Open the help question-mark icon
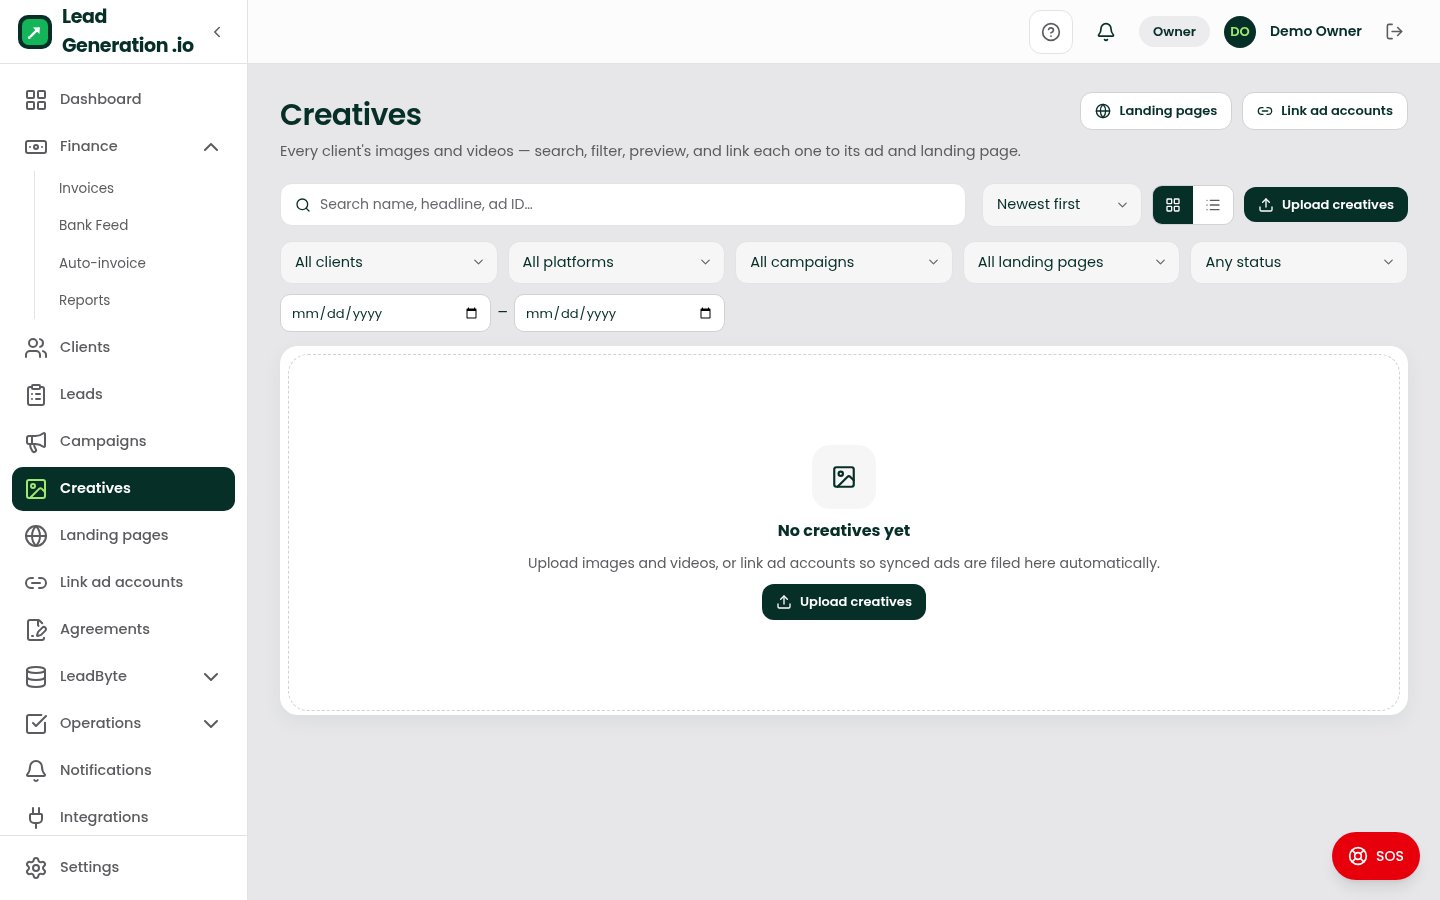 point(1051,32)
